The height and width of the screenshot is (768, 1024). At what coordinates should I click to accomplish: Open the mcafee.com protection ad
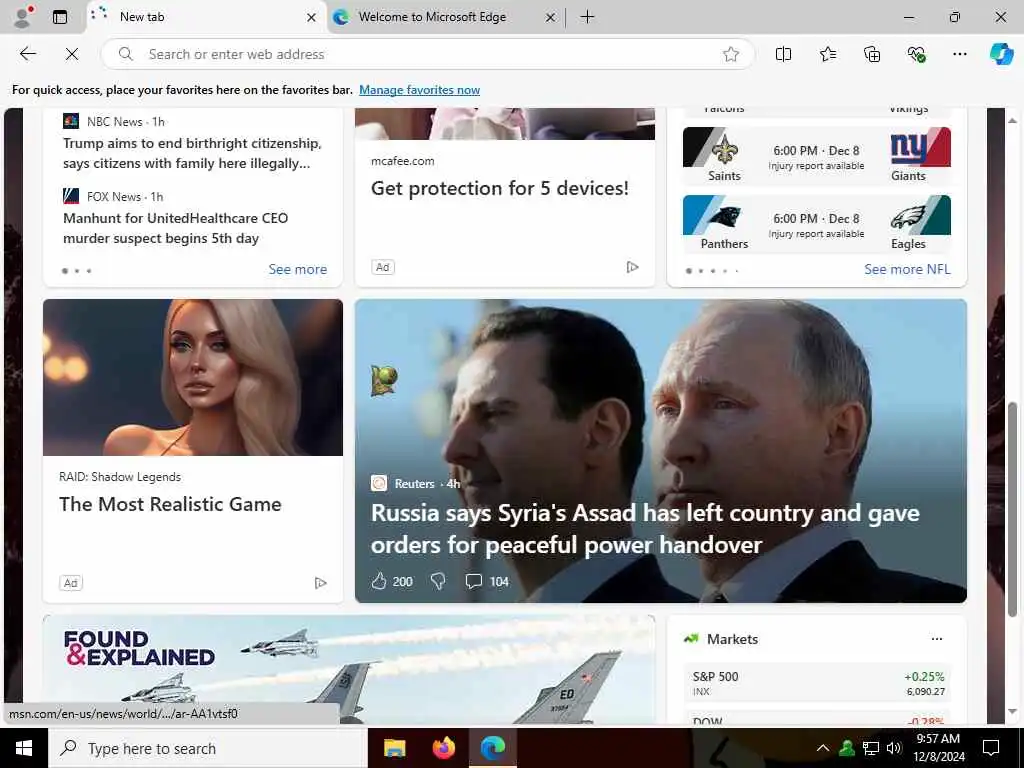click(x=500, y=188)
